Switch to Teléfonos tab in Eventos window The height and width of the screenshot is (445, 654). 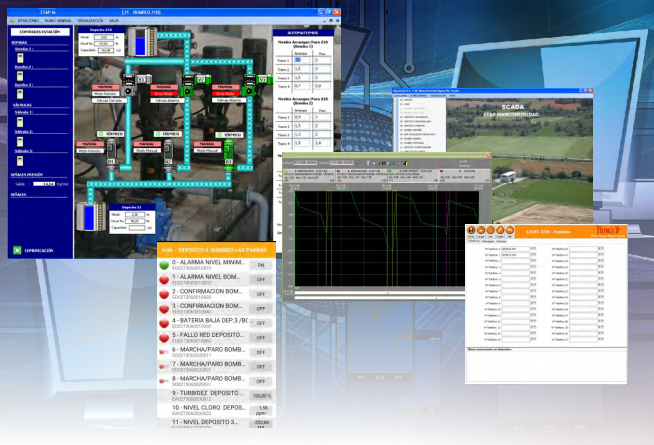473,241
